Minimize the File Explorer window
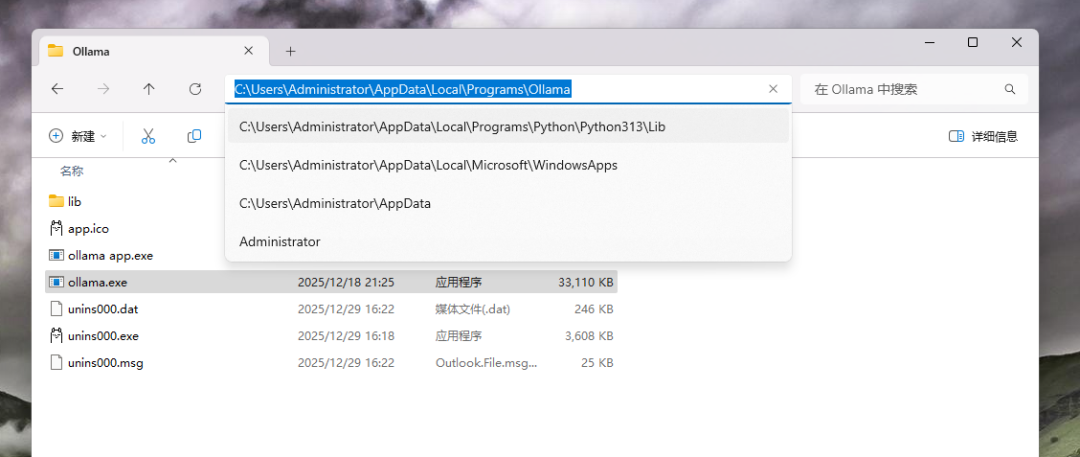 coord(929,43)
